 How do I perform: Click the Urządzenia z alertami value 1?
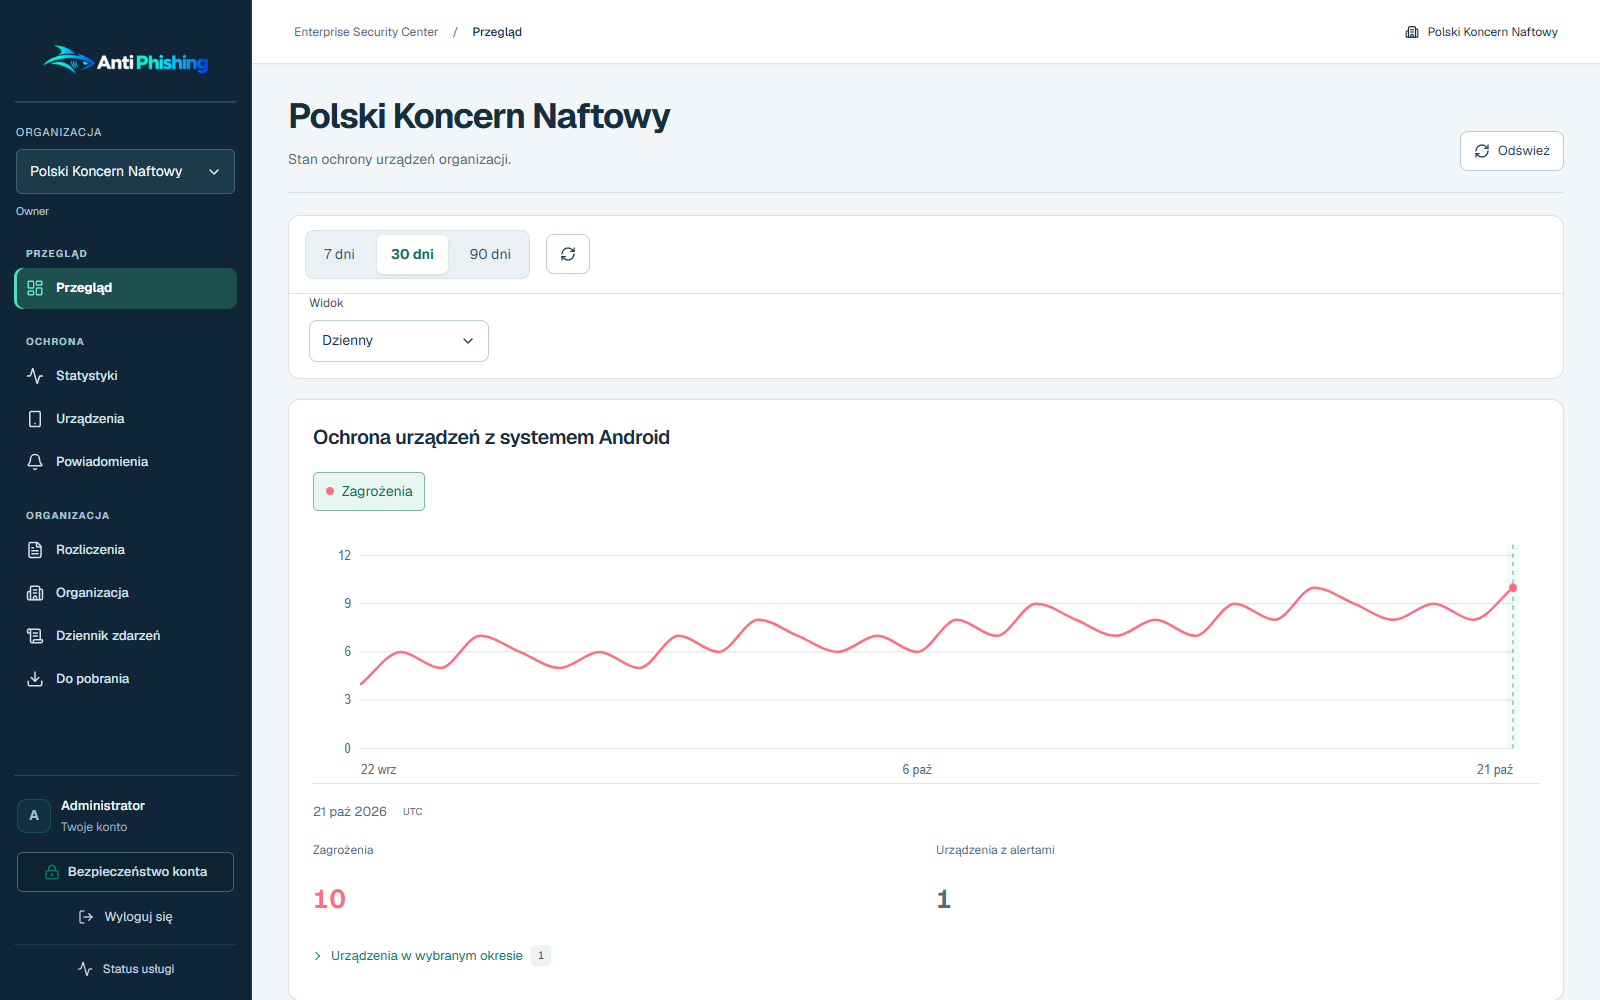(943, 899)
